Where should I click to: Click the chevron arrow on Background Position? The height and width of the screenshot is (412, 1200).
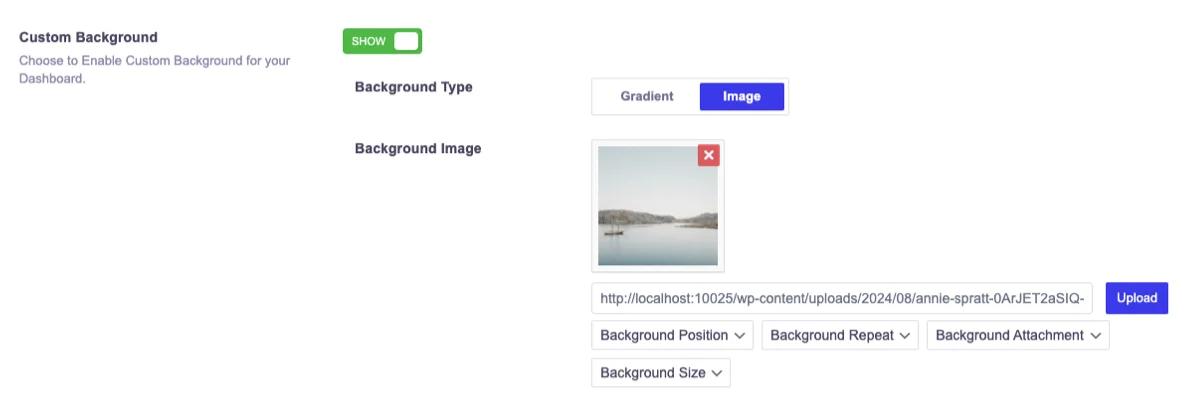point(740,336)
